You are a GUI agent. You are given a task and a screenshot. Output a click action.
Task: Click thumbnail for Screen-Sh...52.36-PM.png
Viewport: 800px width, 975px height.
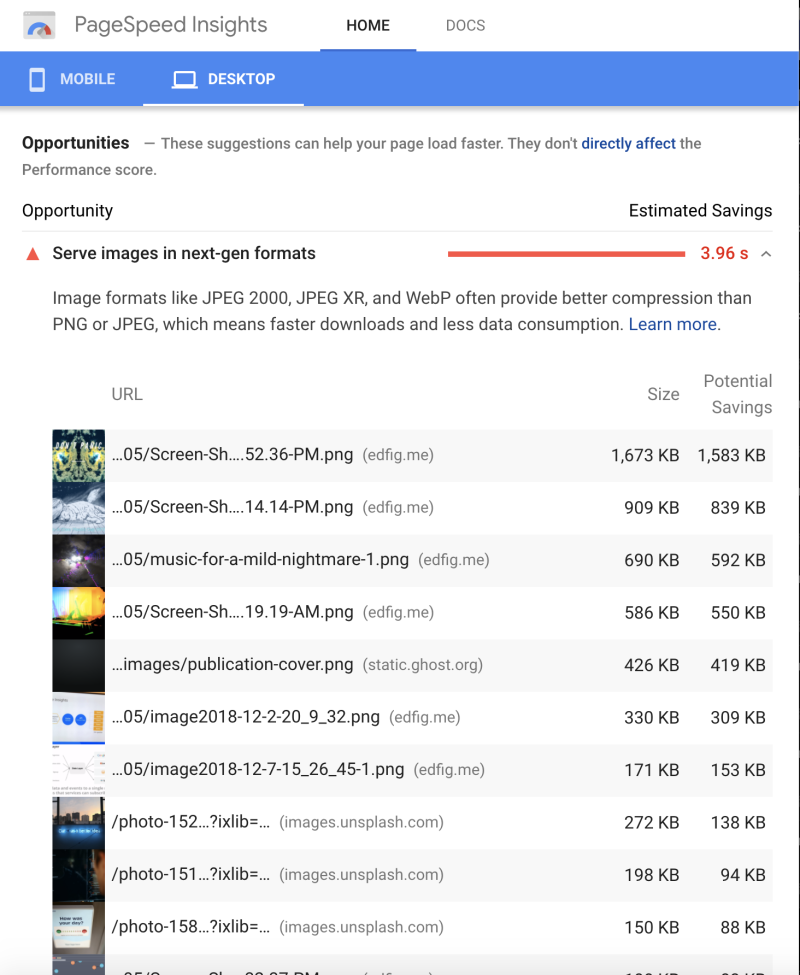point(78,456)
